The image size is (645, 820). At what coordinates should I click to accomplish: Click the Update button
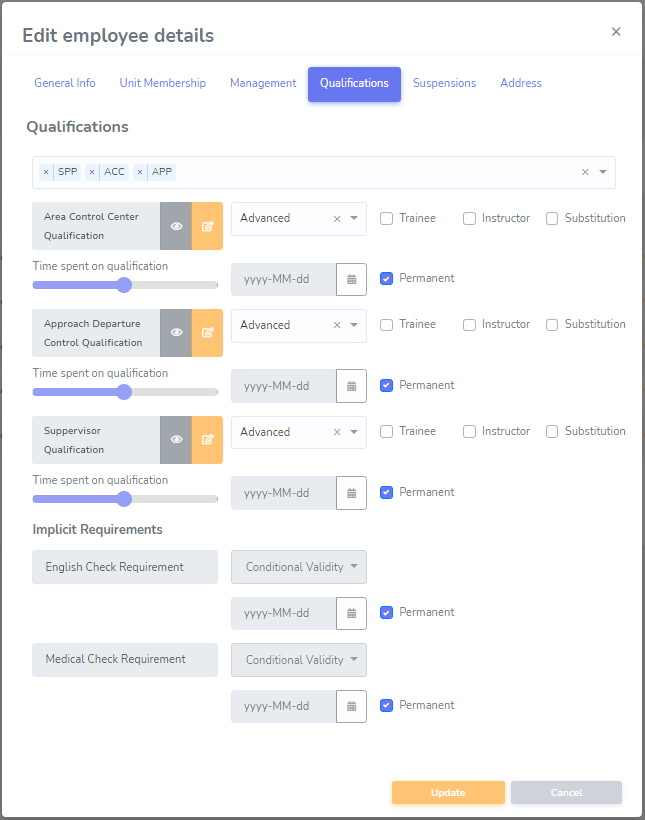[448, 792]
